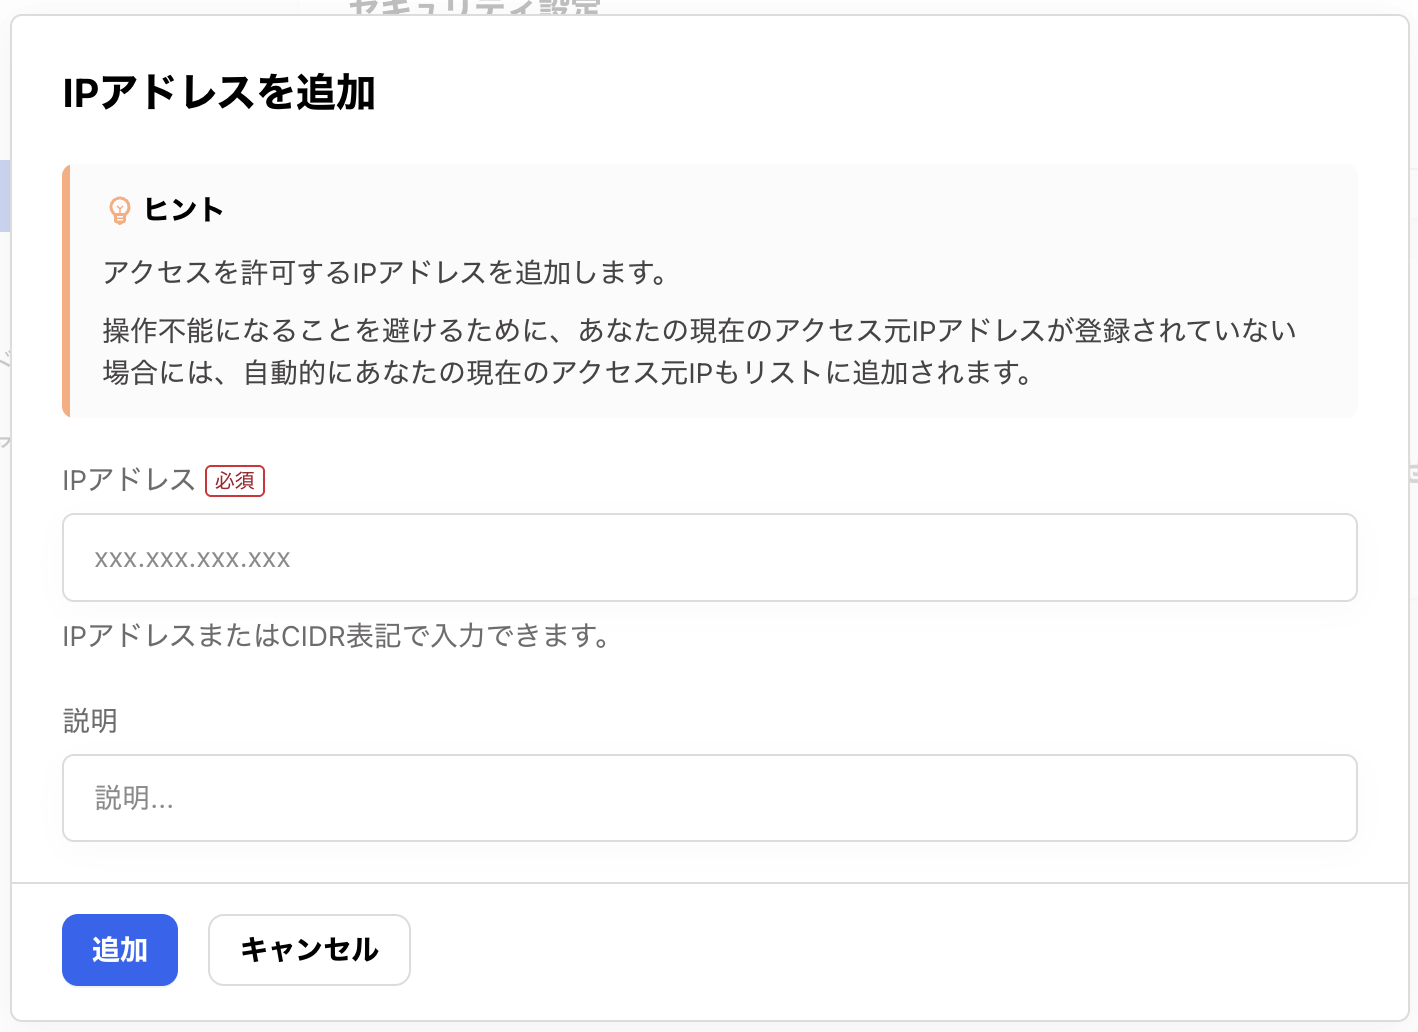1418x1032 pixels.
Task: Click the hint line アクセスを許可するIPアドレスを追加します
Action: point(385,272)
